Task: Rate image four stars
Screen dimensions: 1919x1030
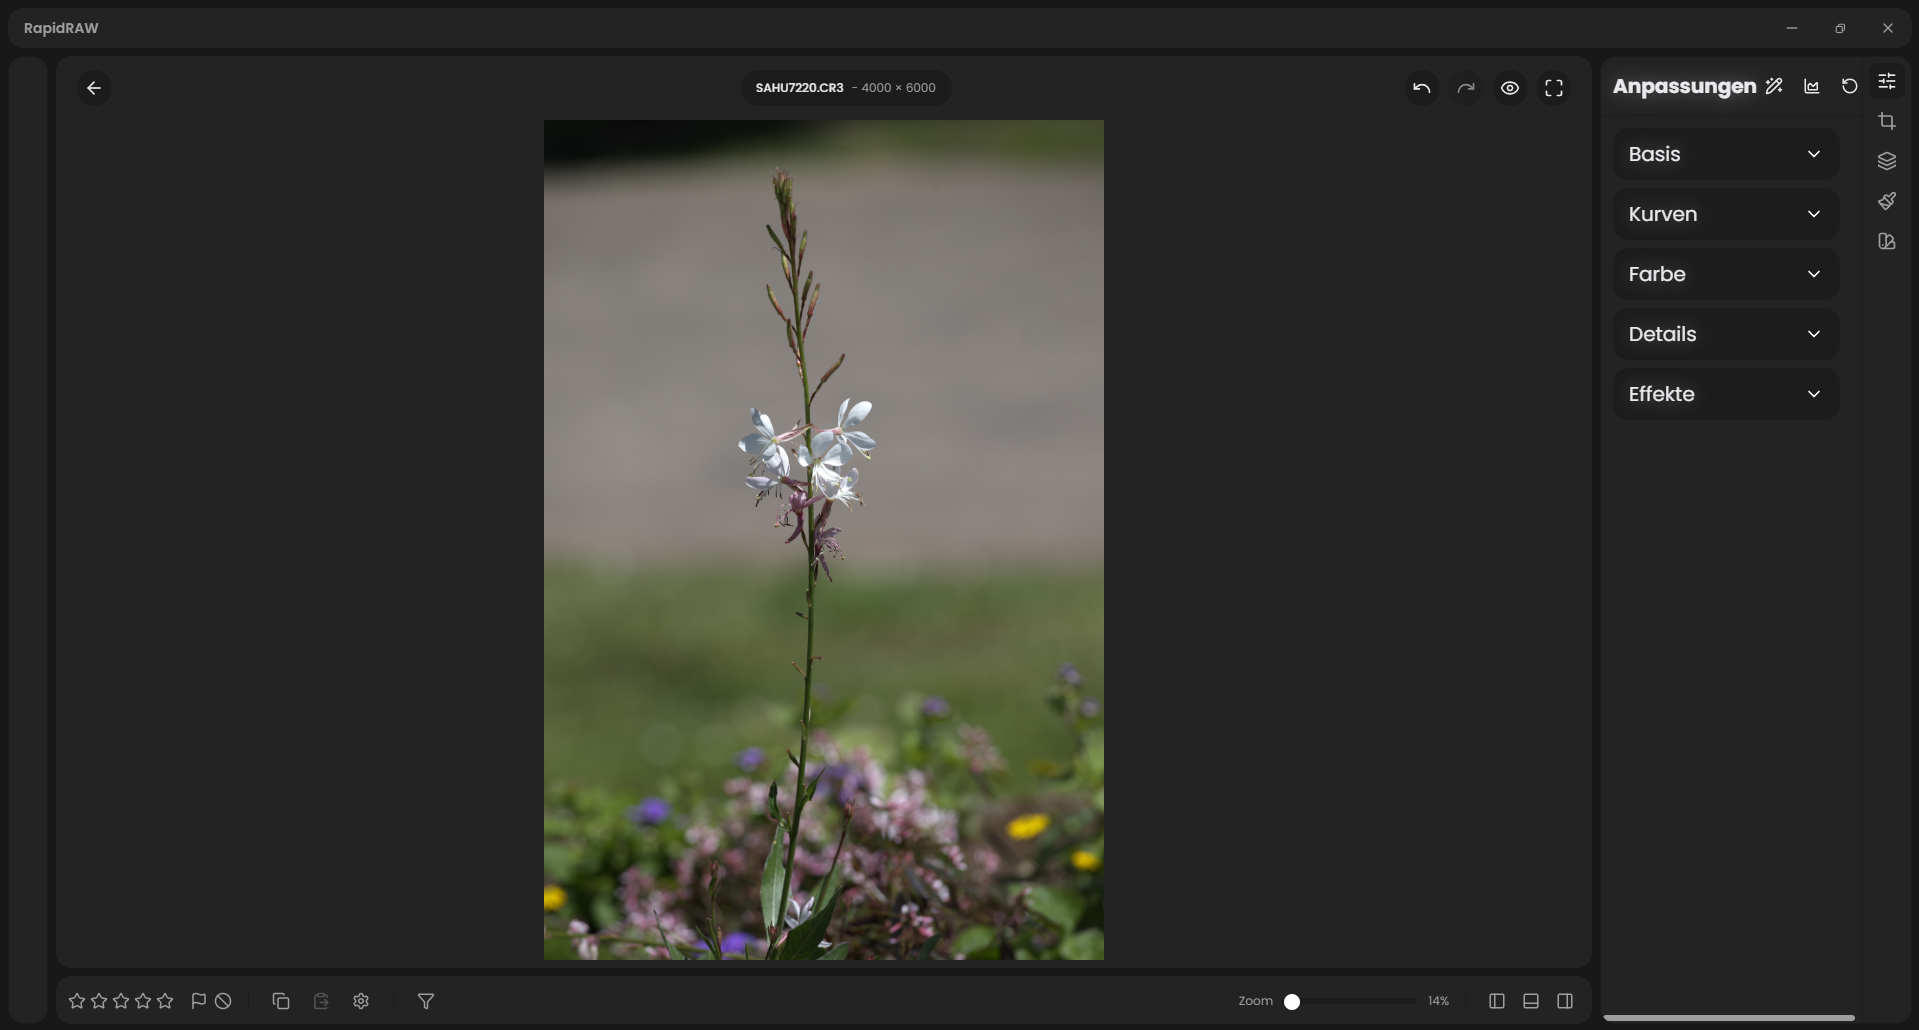Action: point(143,1001)
